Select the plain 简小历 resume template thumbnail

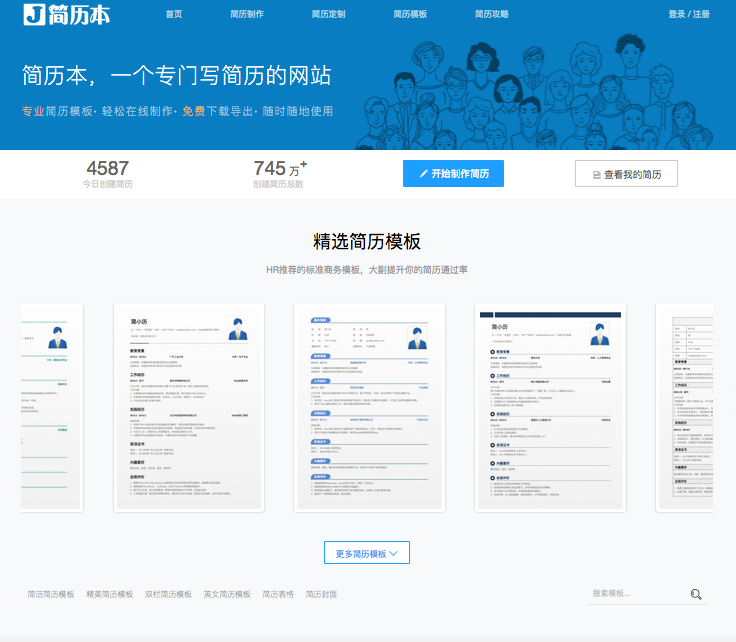pos(189,407)
